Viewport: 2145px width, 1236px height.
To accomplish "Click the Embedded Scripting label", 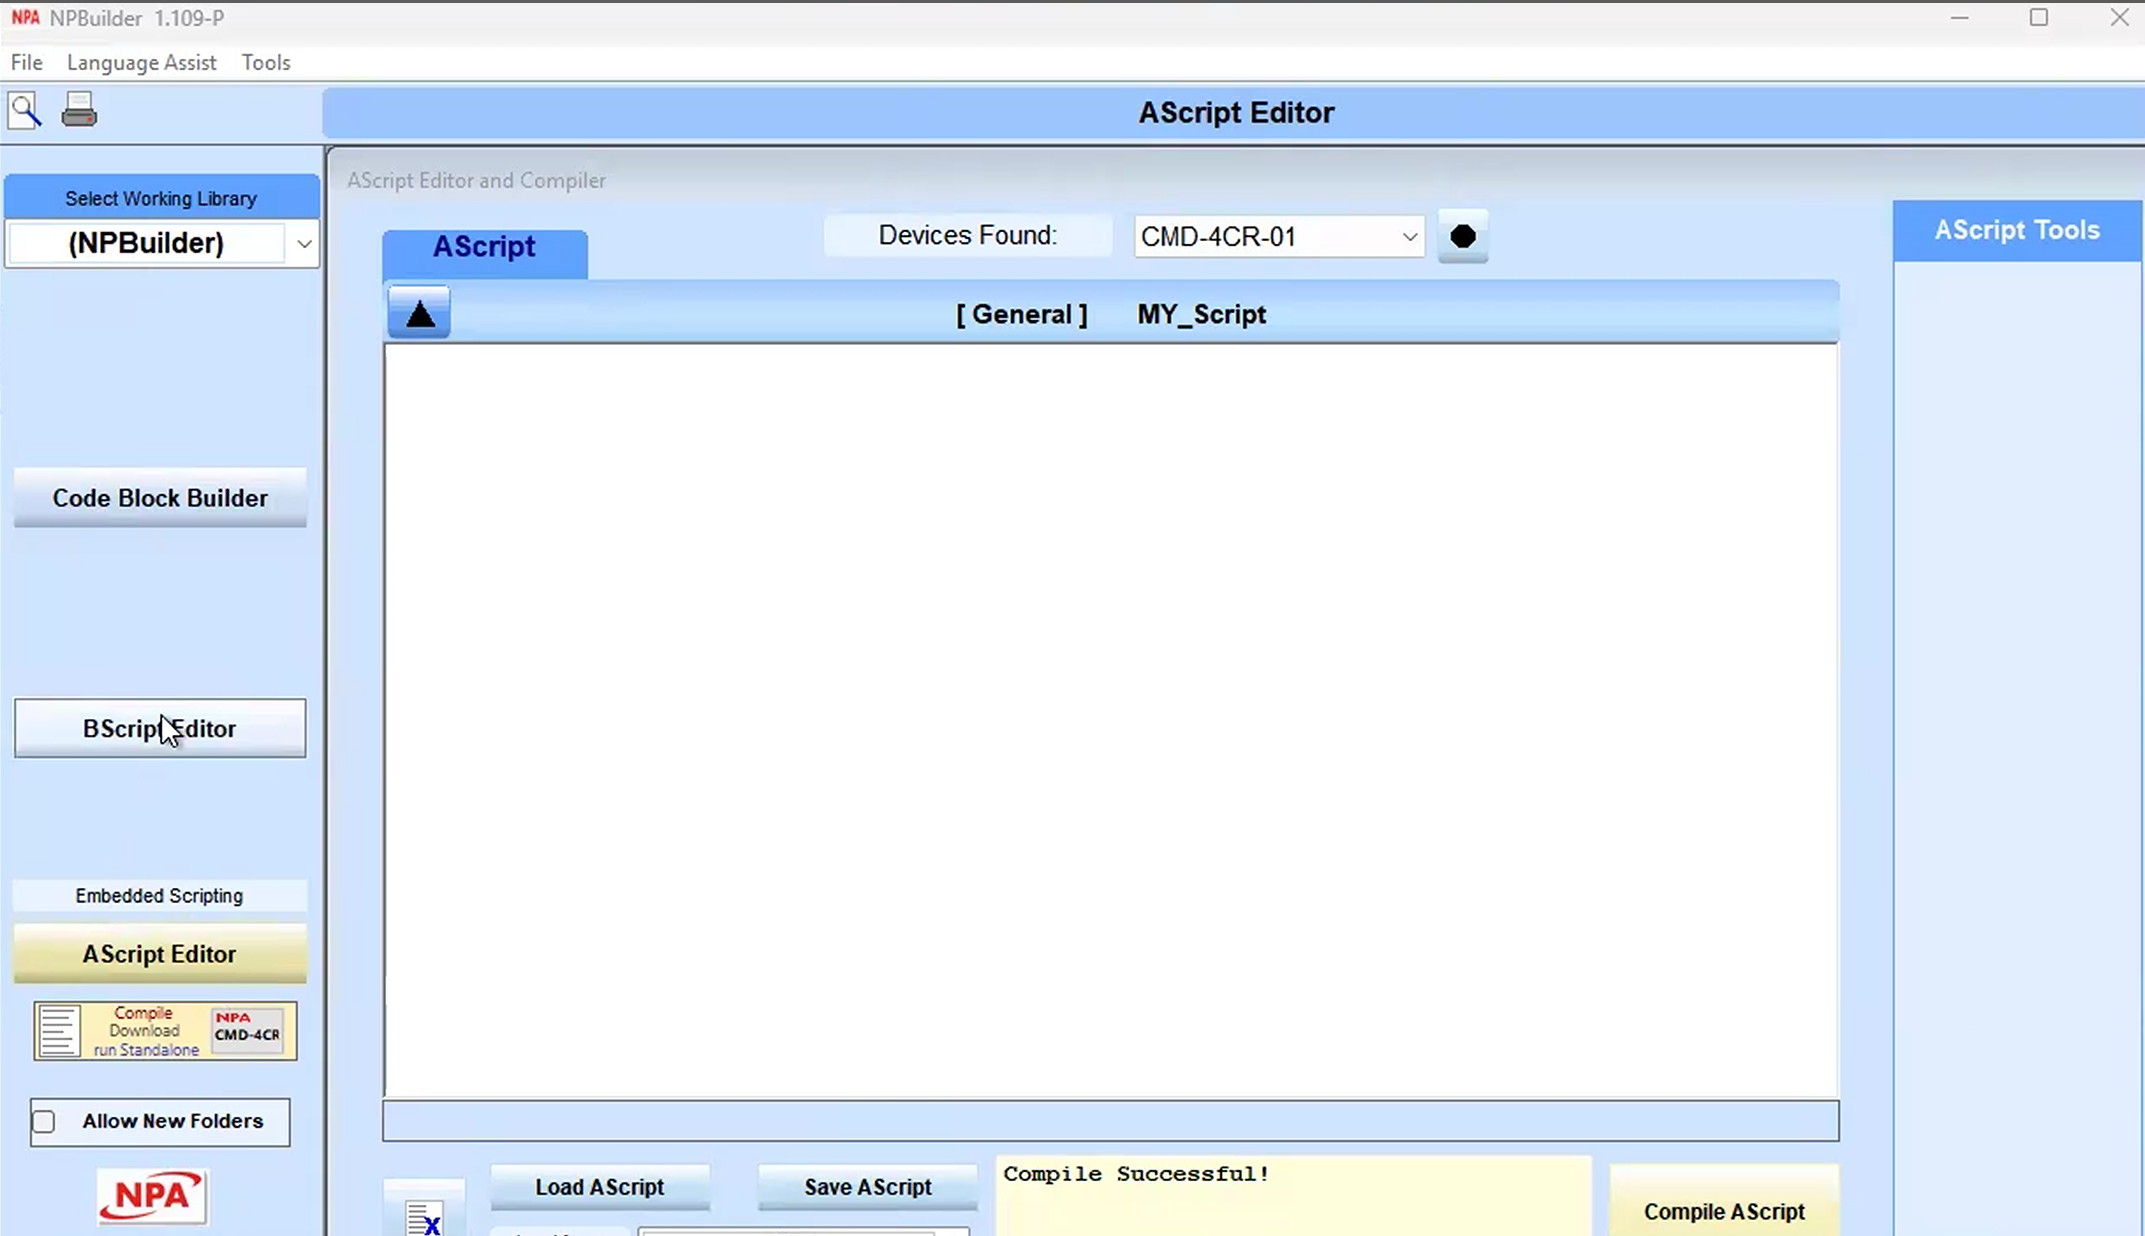I will pos(159,896).
